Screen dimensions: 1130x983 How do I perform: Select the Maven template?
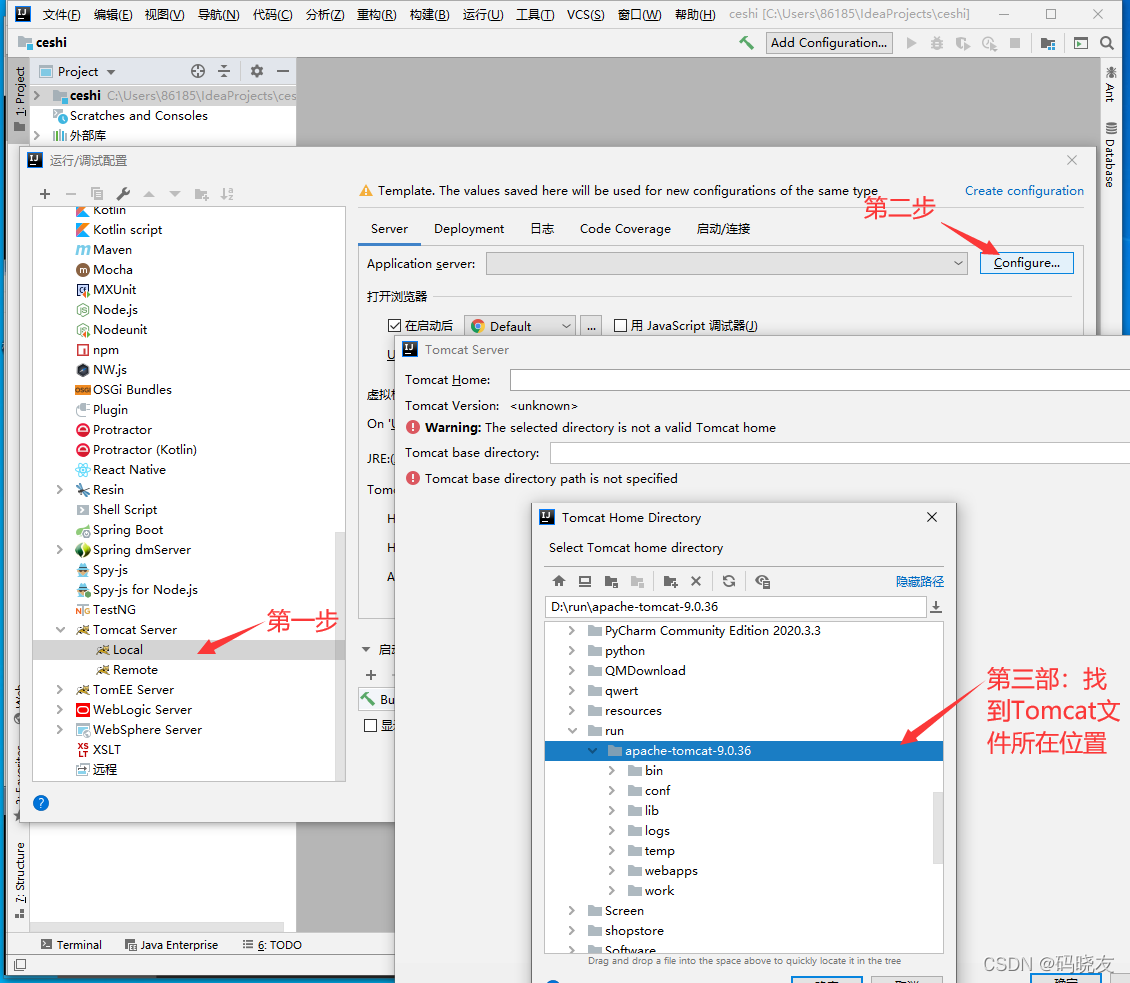point(112,249)
